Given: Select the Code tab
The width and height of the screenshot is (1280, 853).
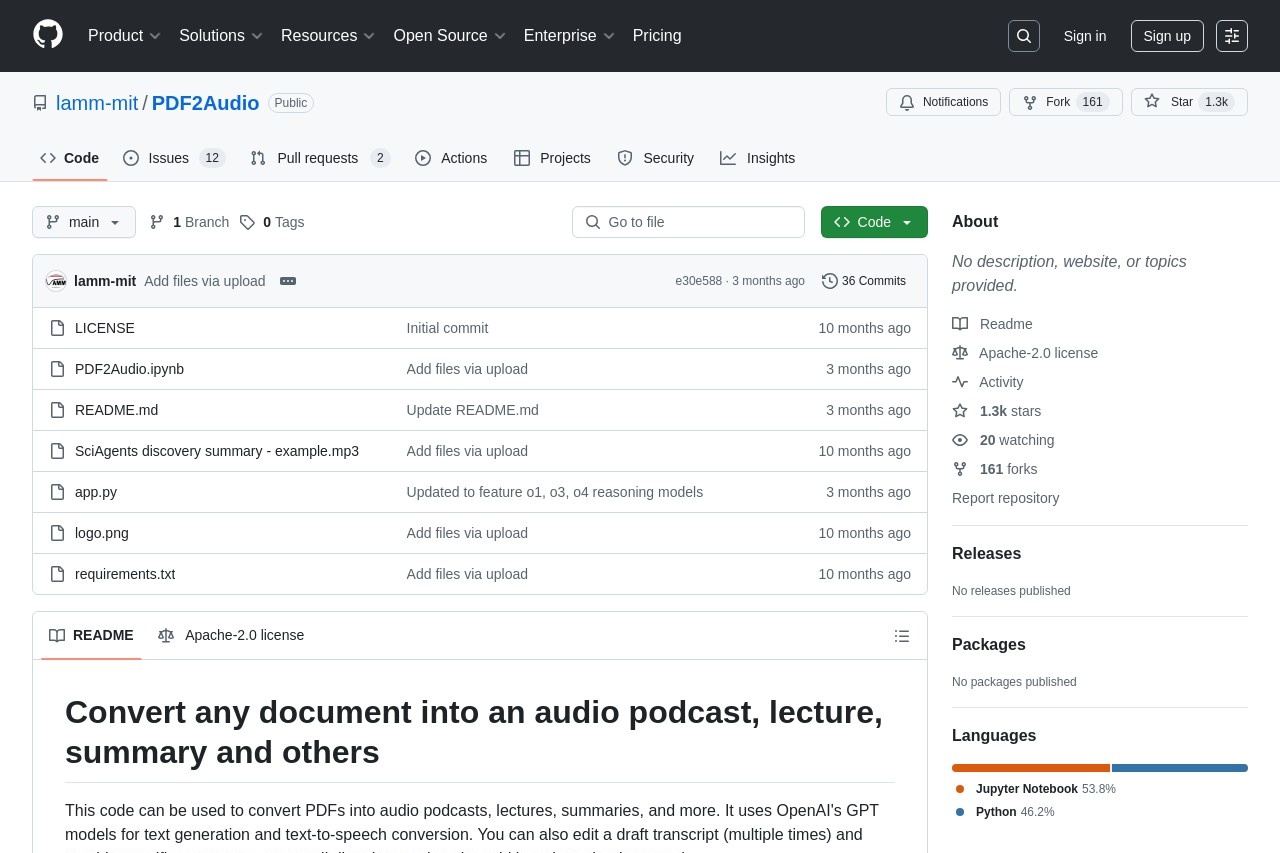Looking at the screenshot, I should tap(70, 158).
